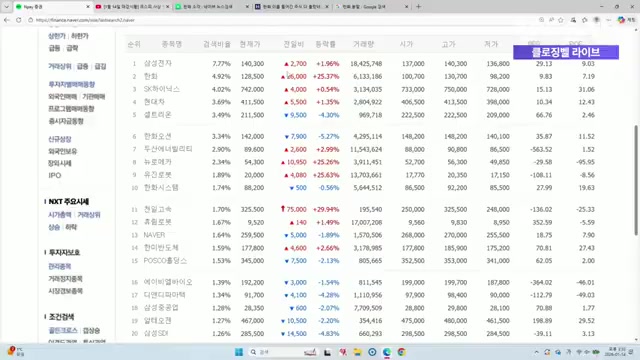The height and width of the screenshot is (360, 640).
Task: Open 거래상위 in the left sidebar
Action: tap(60, 66)
